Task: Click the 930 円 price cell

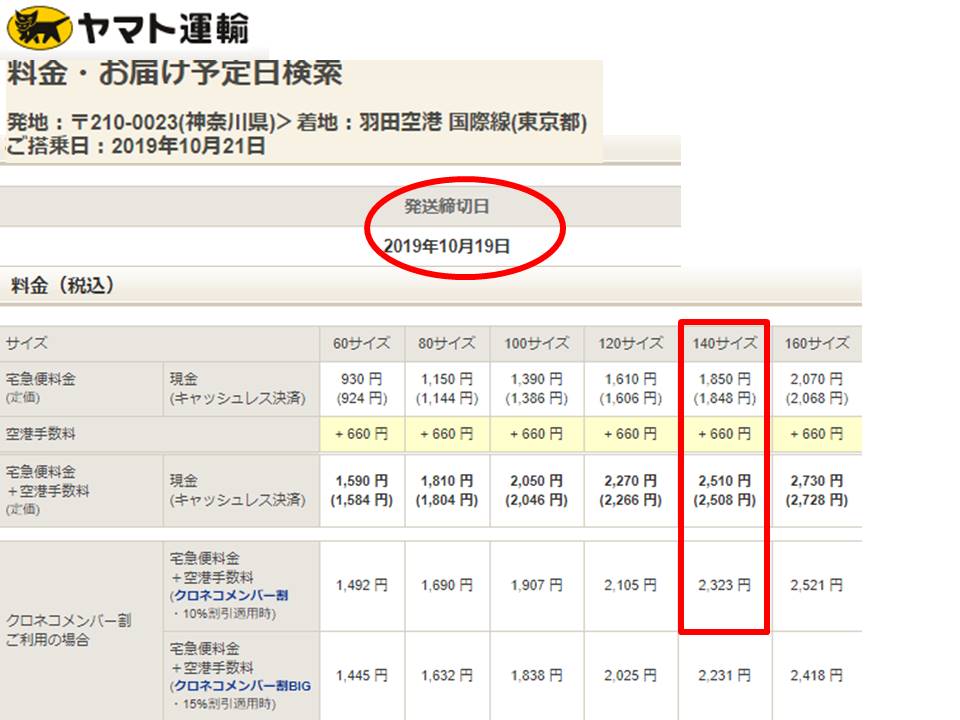Action: click(362, 389)
